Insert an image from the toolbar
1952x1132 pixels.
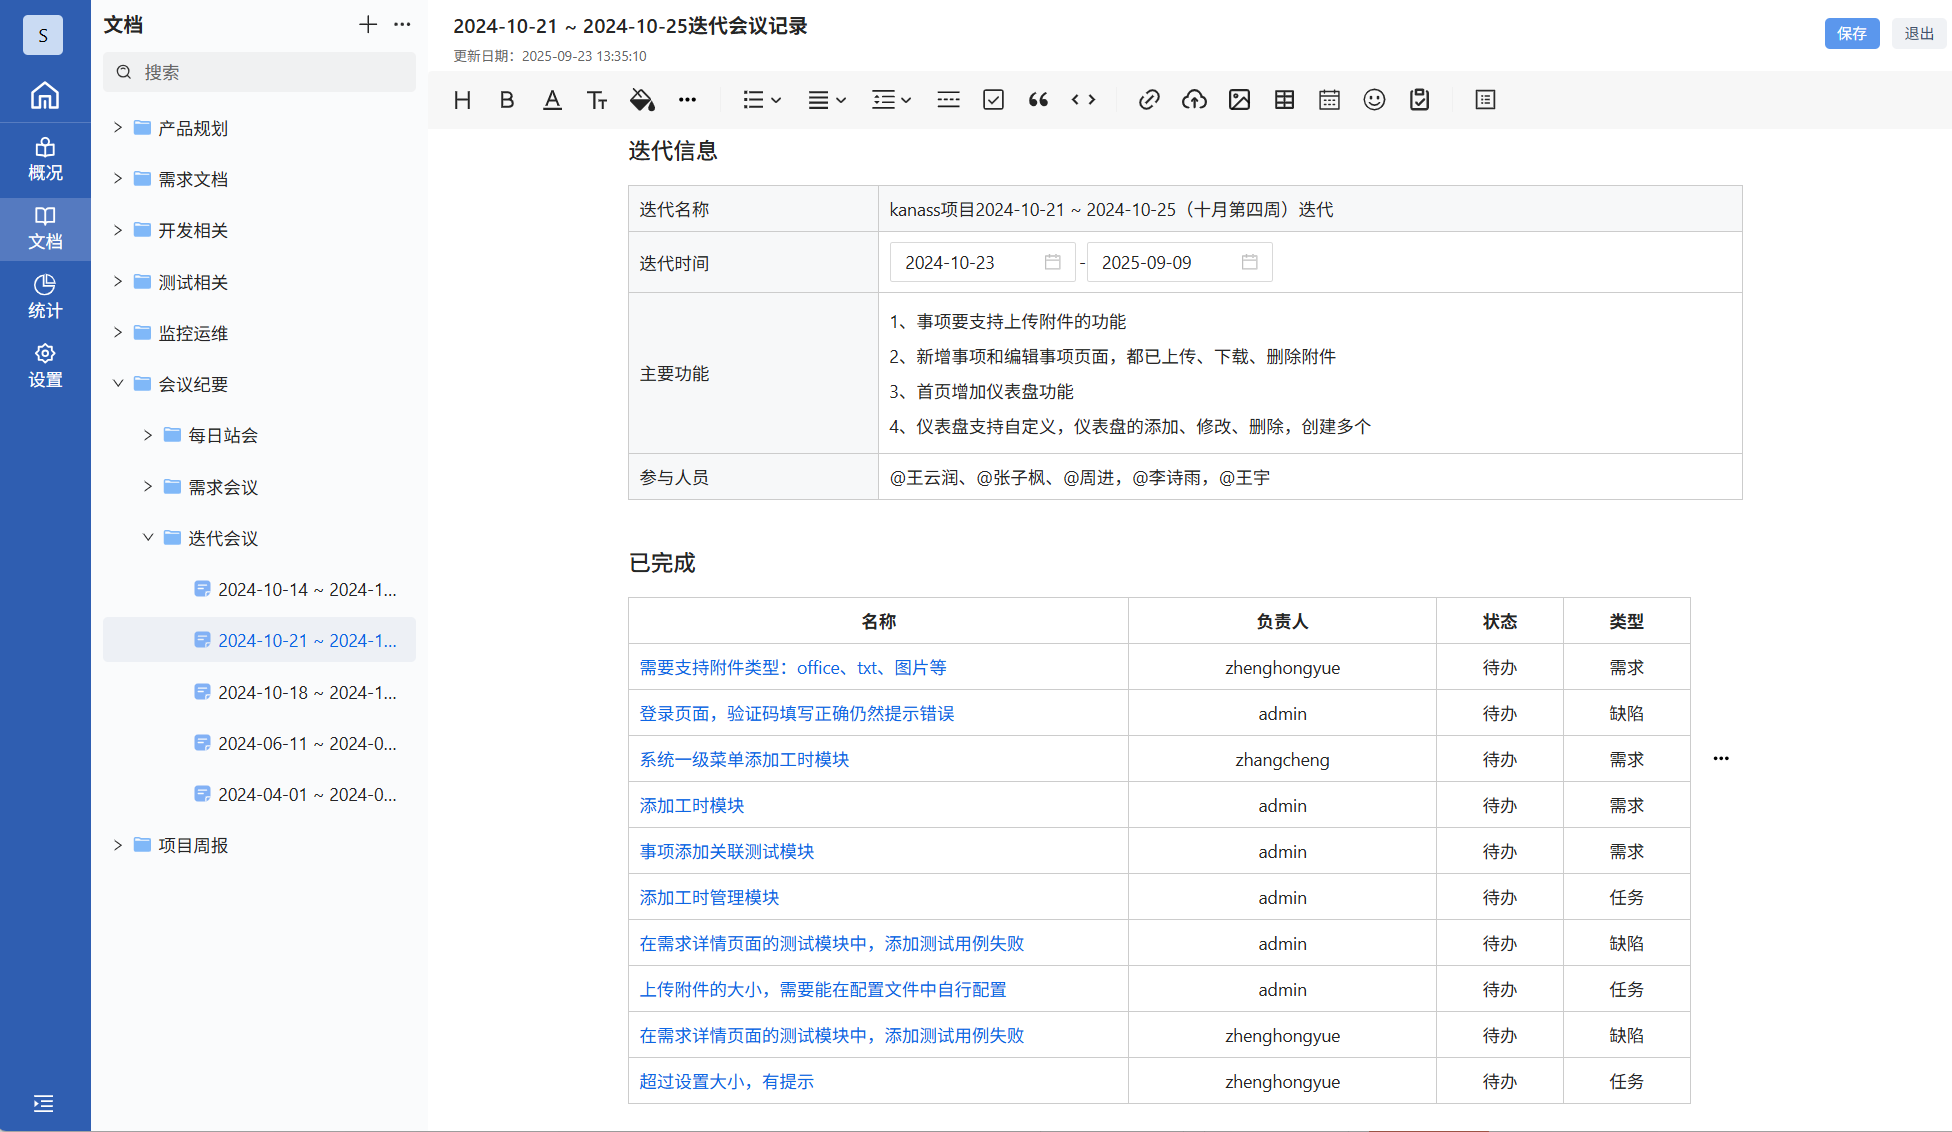click(x=1239, y=100)
